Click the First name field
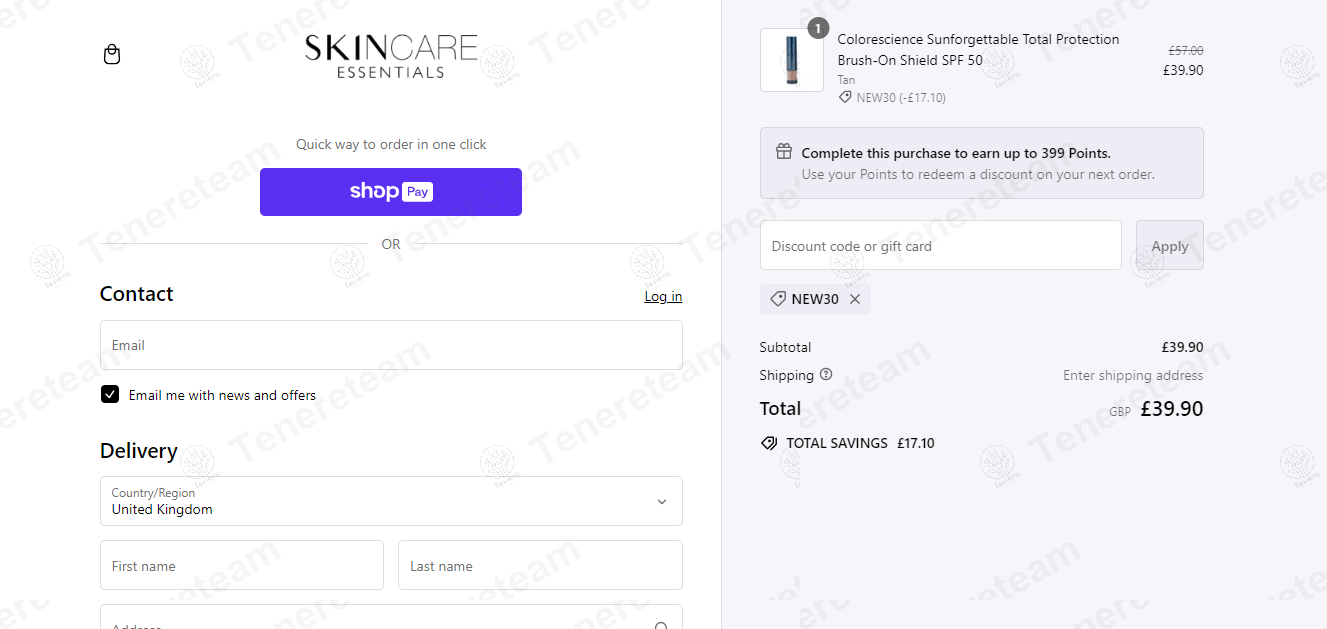 point(242,566)
